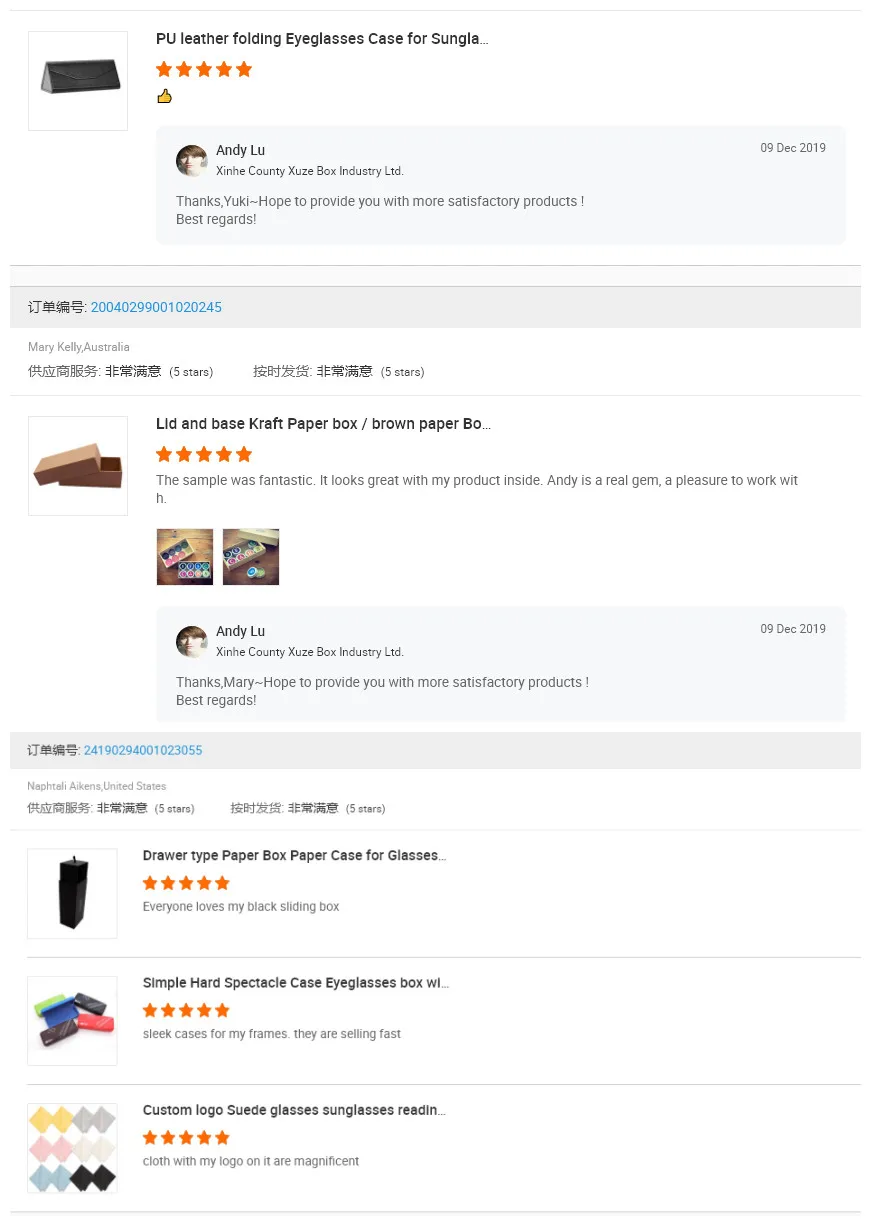
Task: Open order number 24190294001023055
Action: click(x=143, y=751)
